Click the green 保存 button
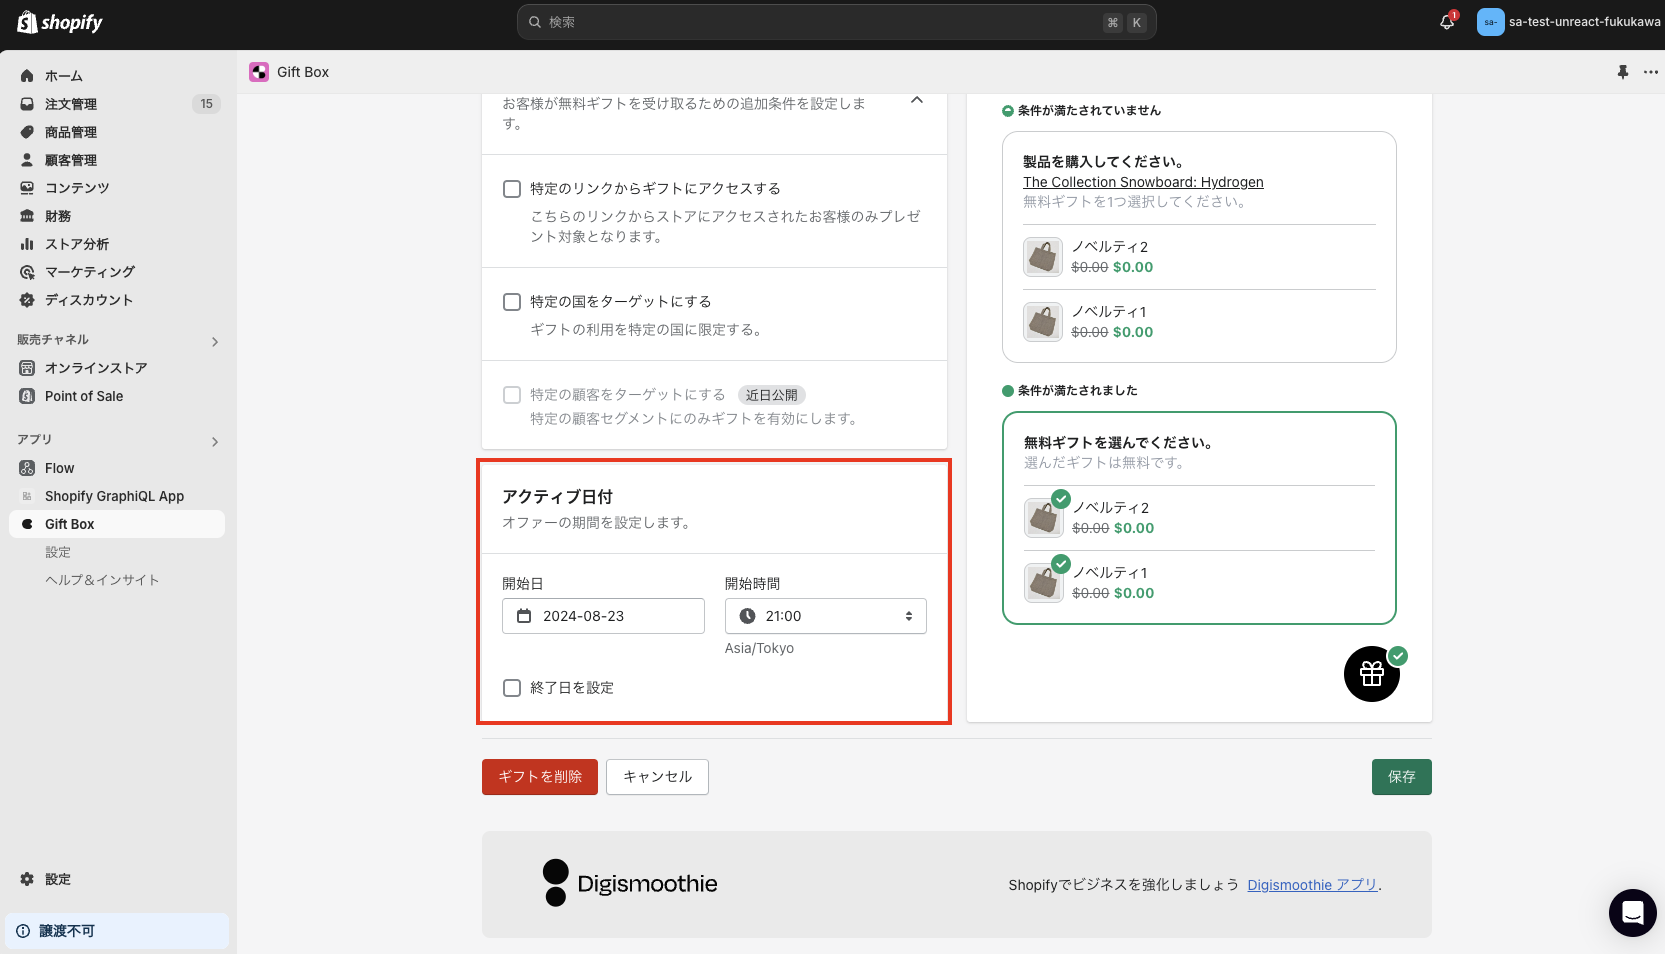The height and width of the screenshot is (954, 1665). pyautogui.click(x=1401, y=777)
